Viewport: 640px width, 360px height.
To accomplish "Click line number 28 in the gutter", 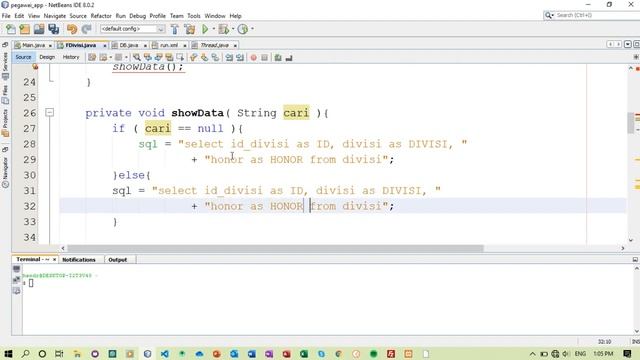I will pos(29,144).
